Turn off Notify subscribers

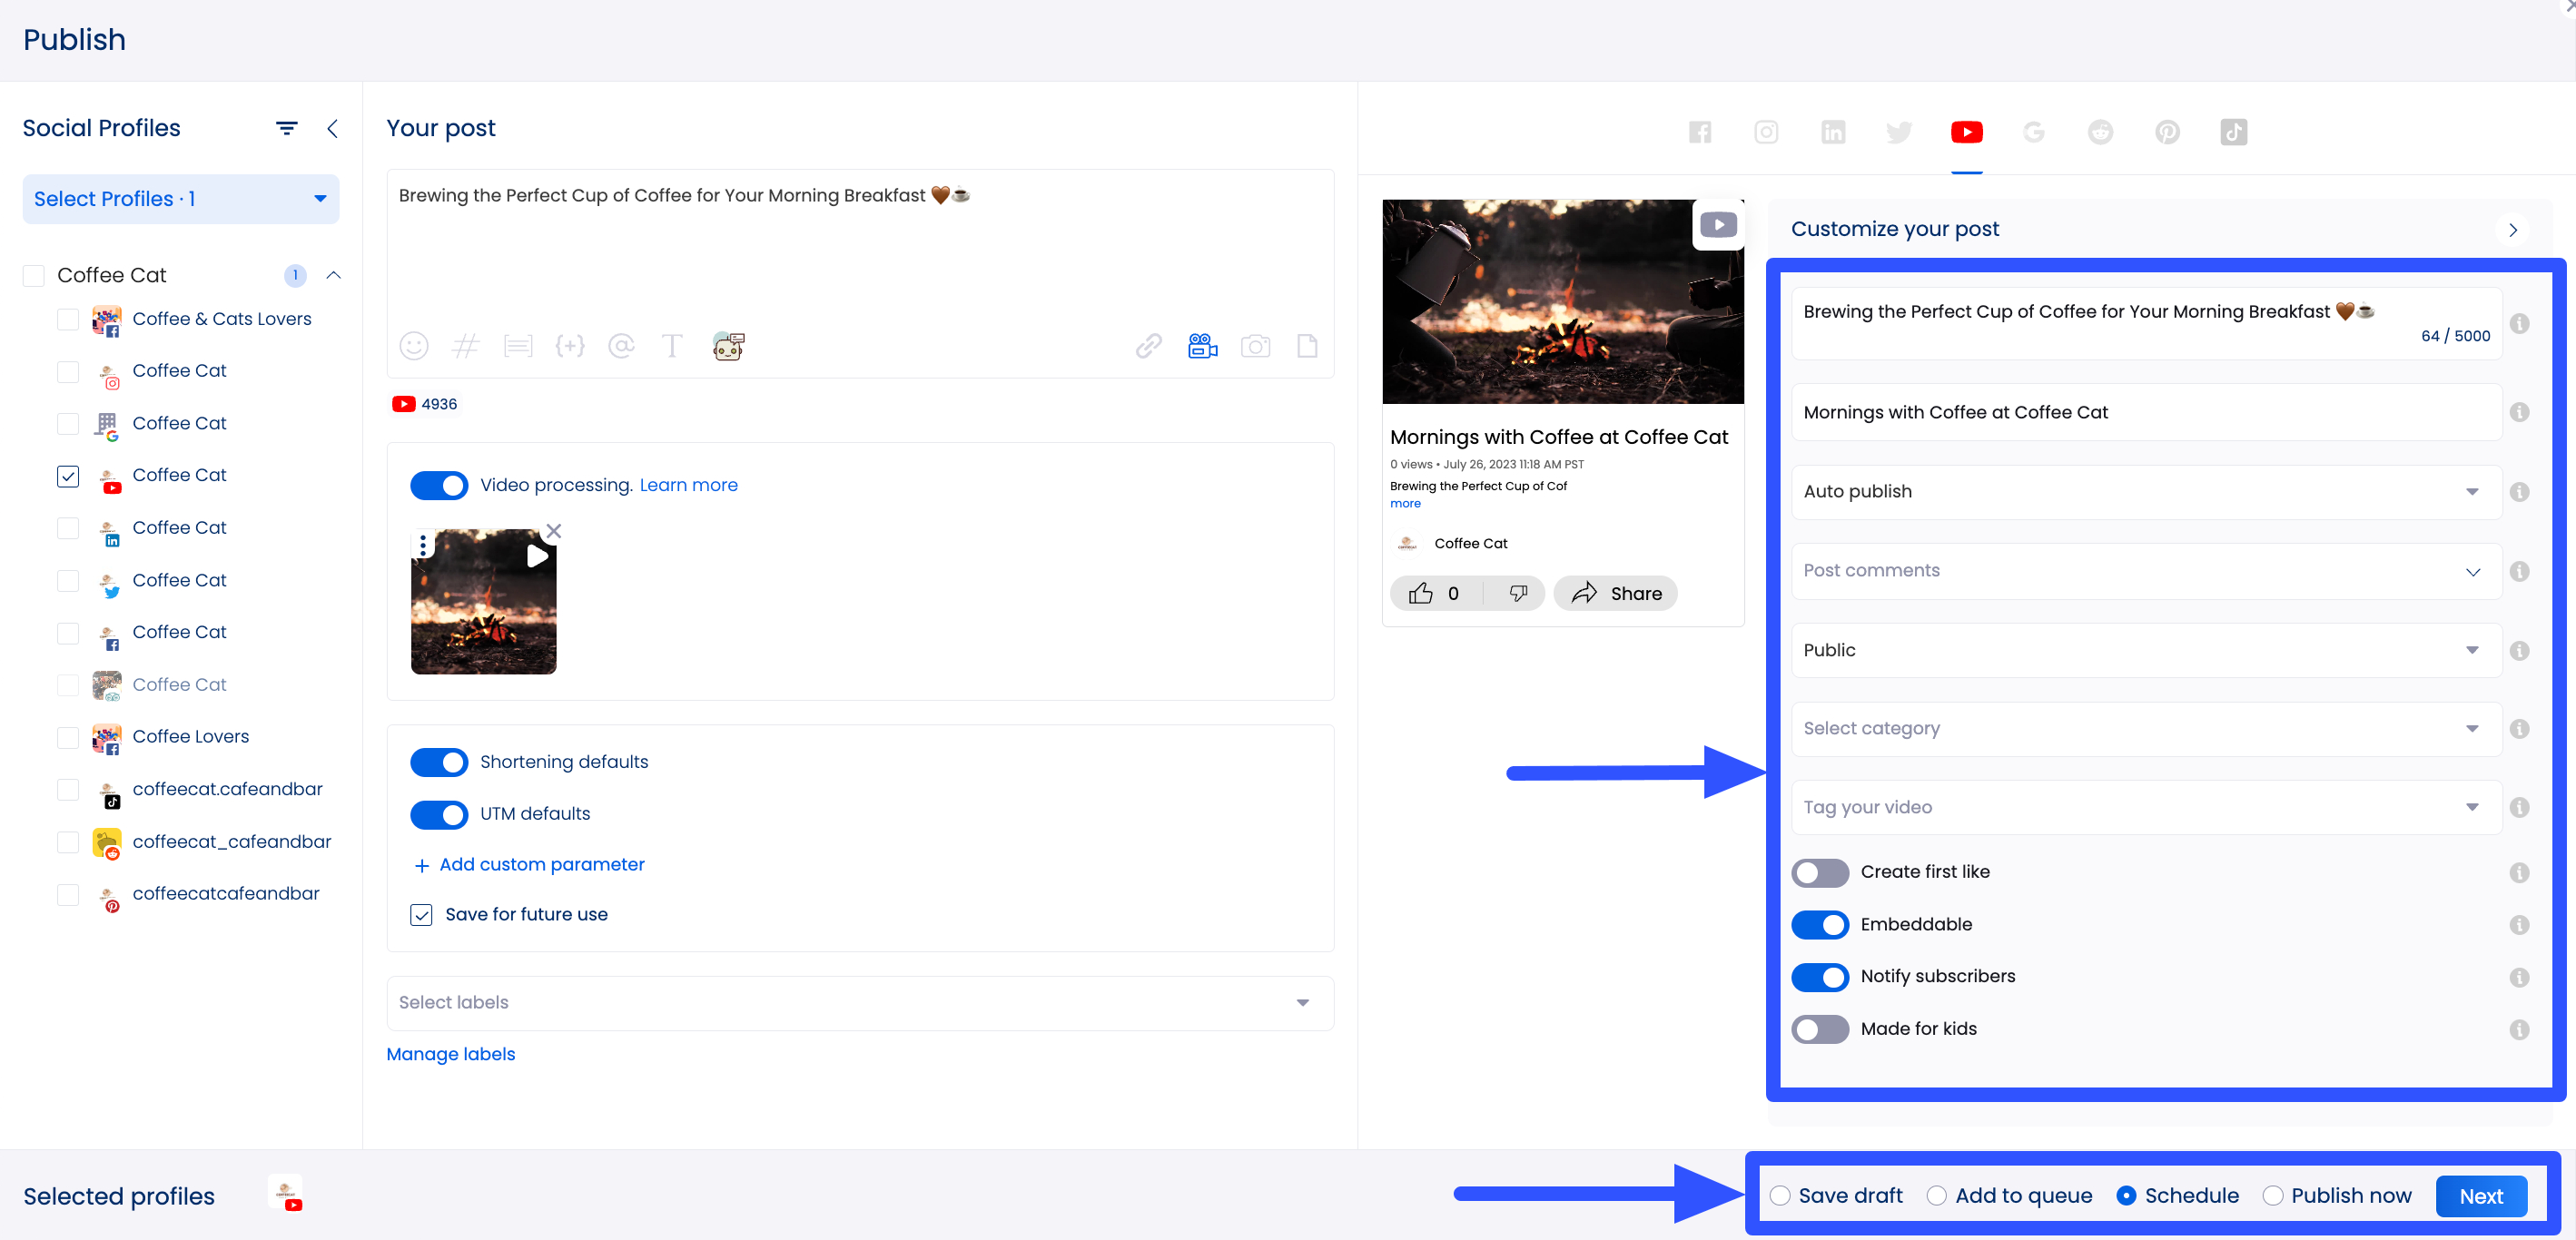(x=1820, y=977)
